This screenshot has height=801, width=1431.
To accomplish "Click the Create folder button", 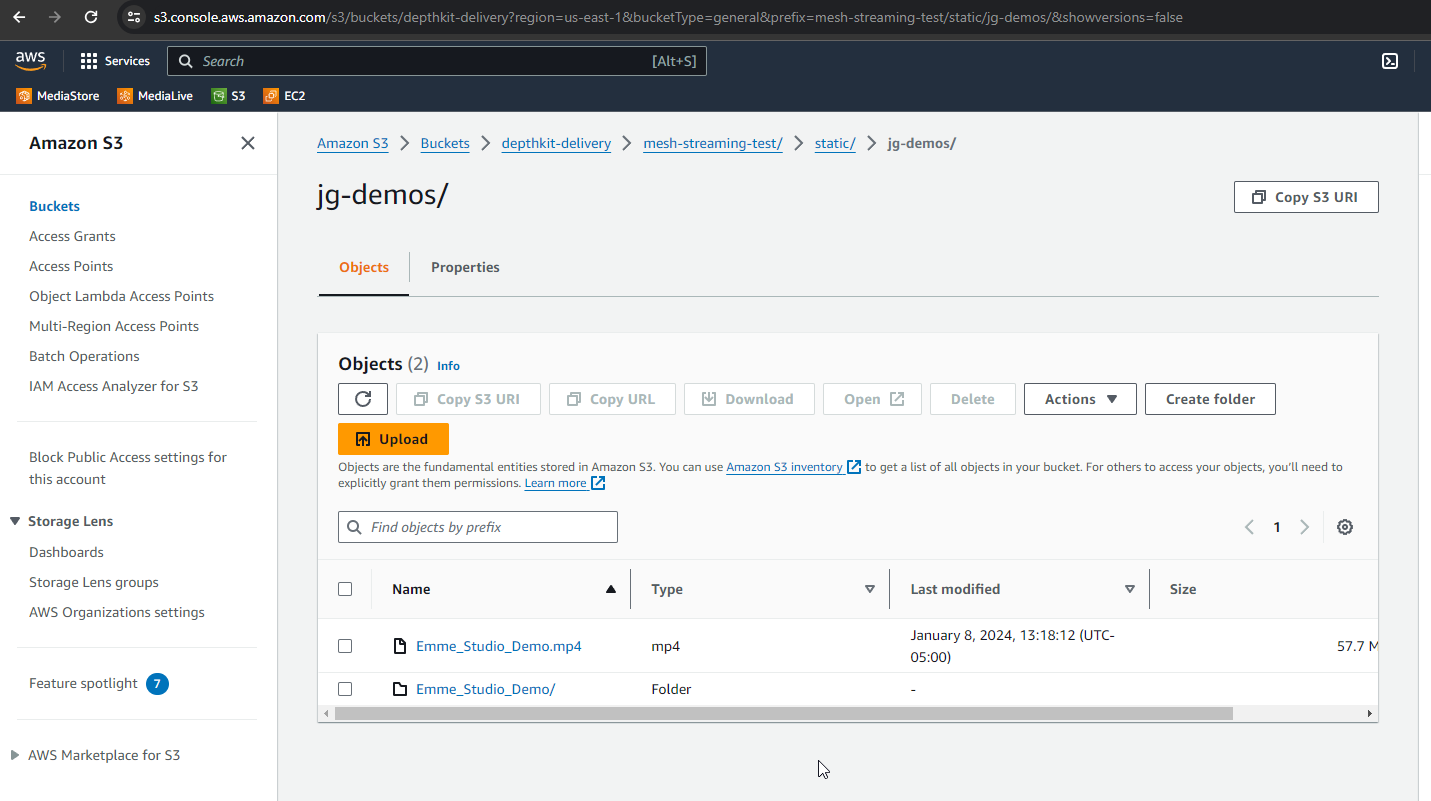I will 1210,399.
